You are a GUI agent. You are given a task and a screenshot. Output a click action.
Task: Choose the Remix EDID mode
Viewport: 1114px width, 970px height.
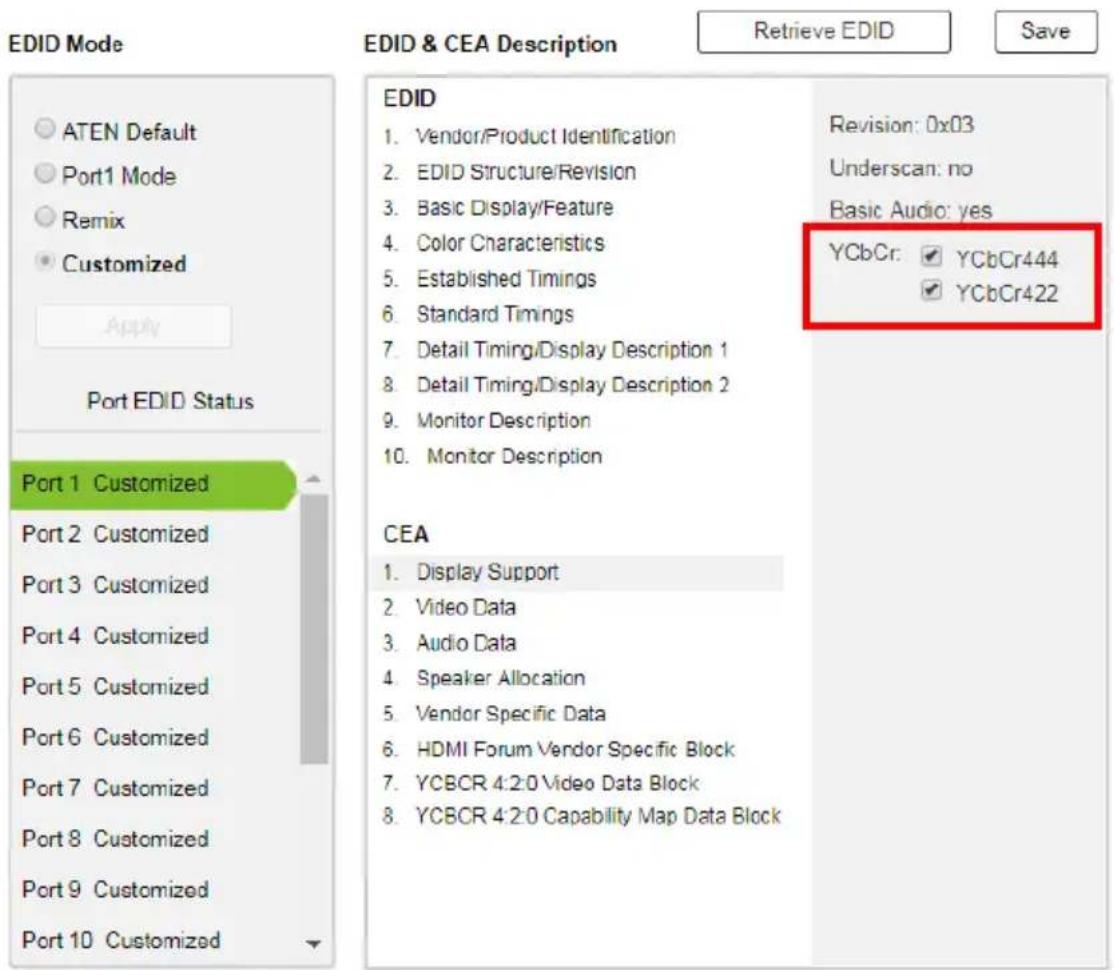click(45, 217)
